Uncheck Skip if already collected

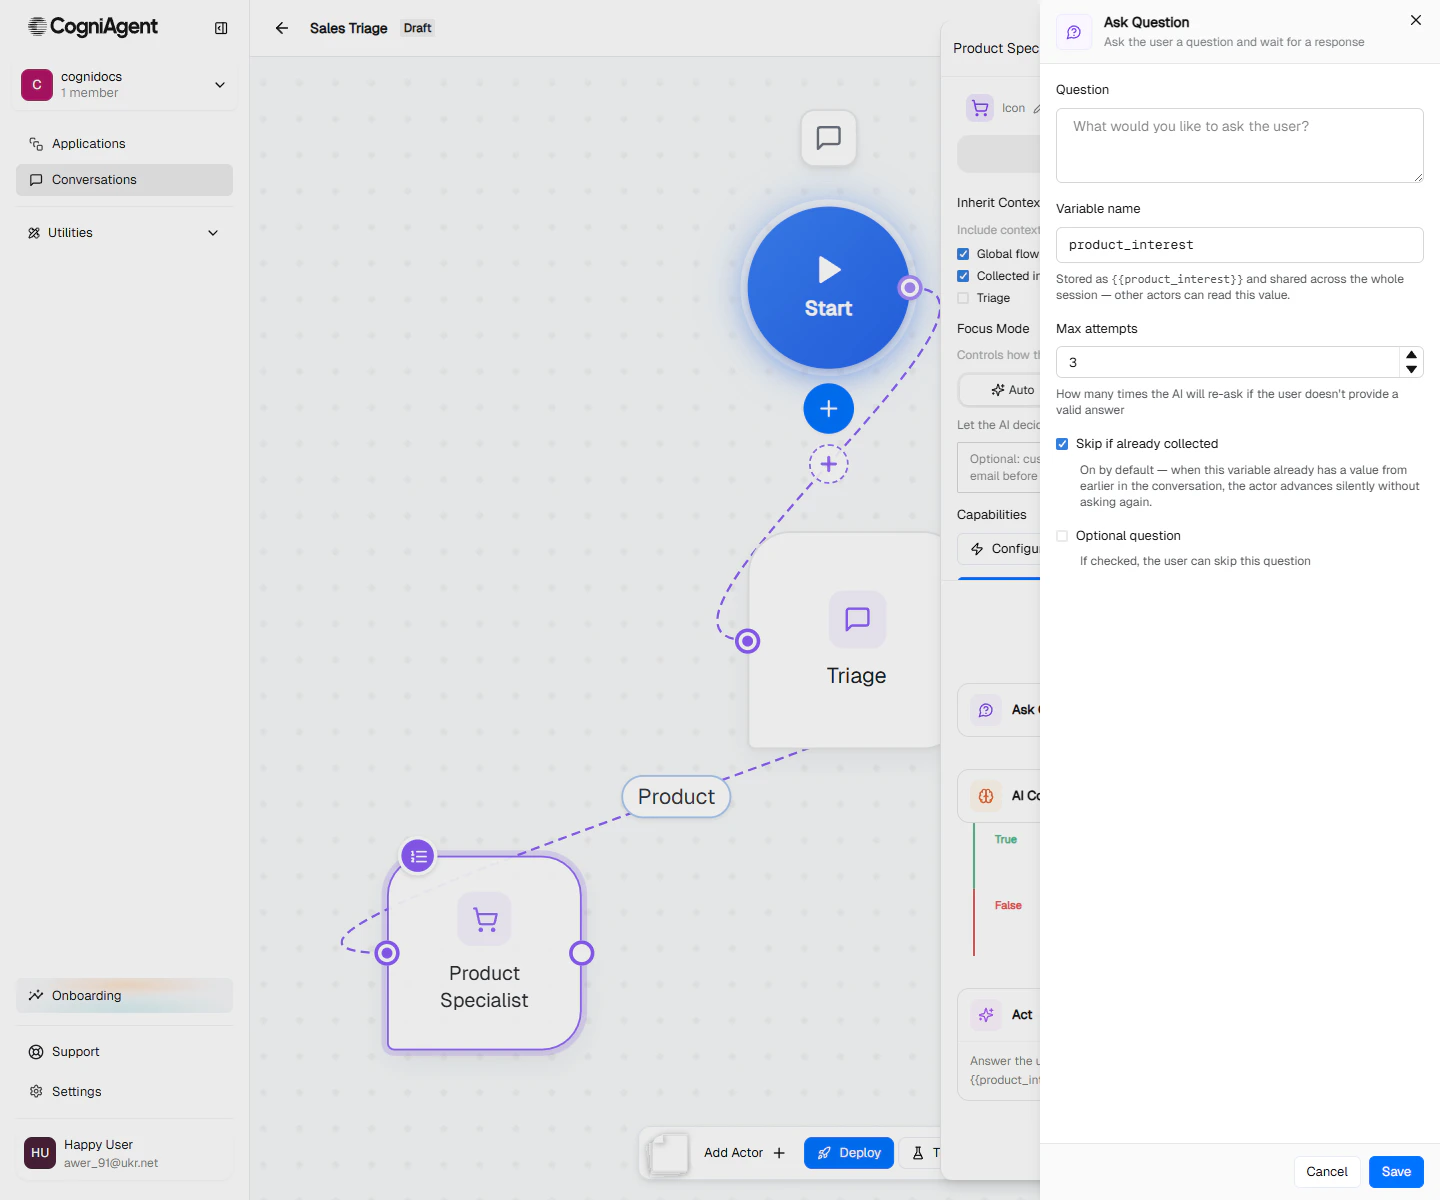pos(1062,444)
